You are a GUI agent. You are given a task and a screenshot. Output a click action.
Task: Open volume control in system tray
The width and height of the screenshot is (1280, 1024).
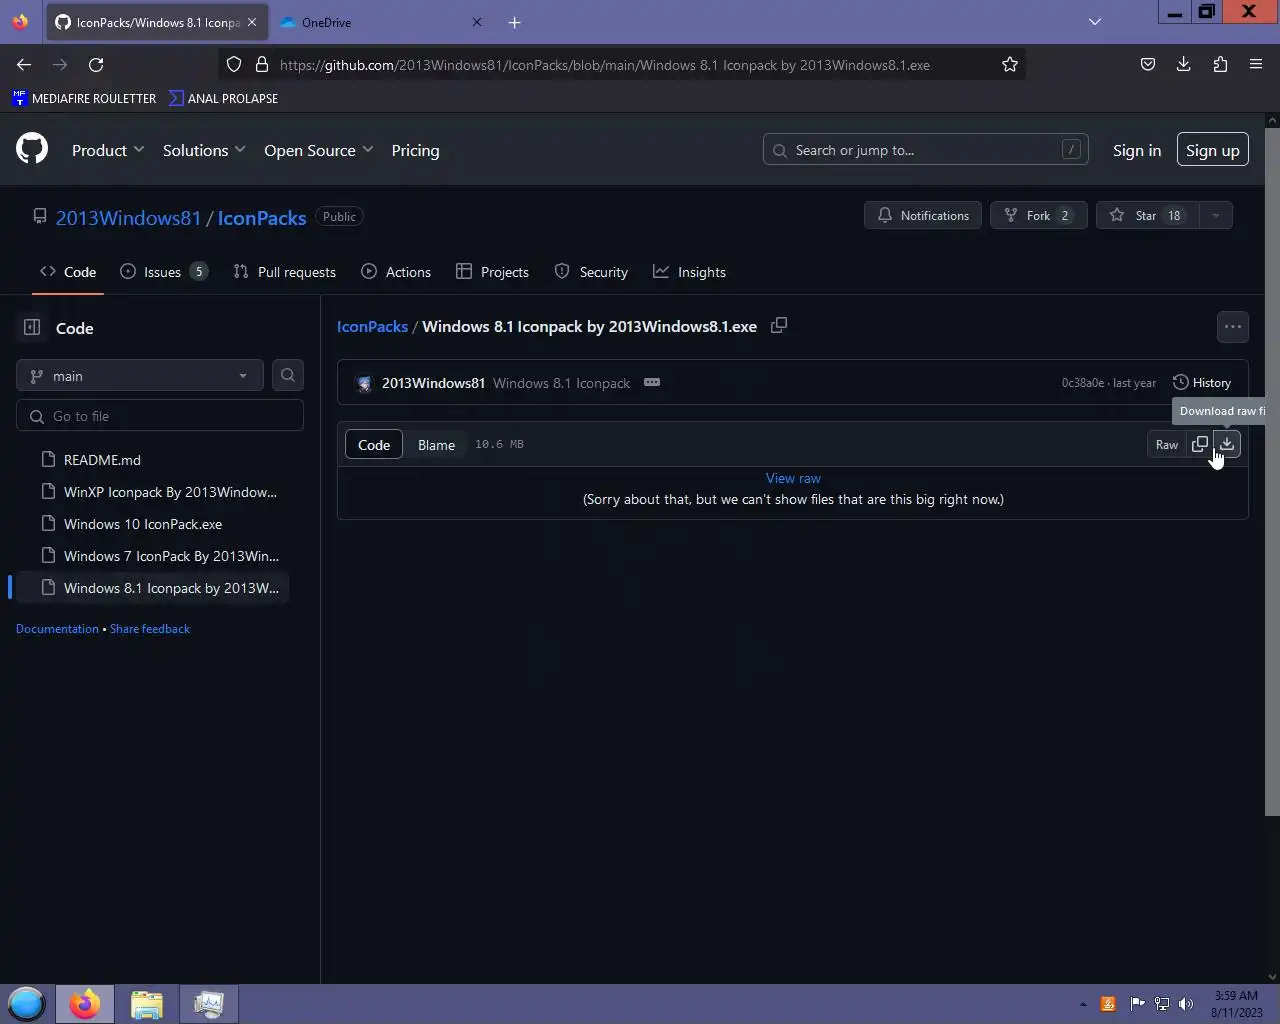[1186, 1004]
